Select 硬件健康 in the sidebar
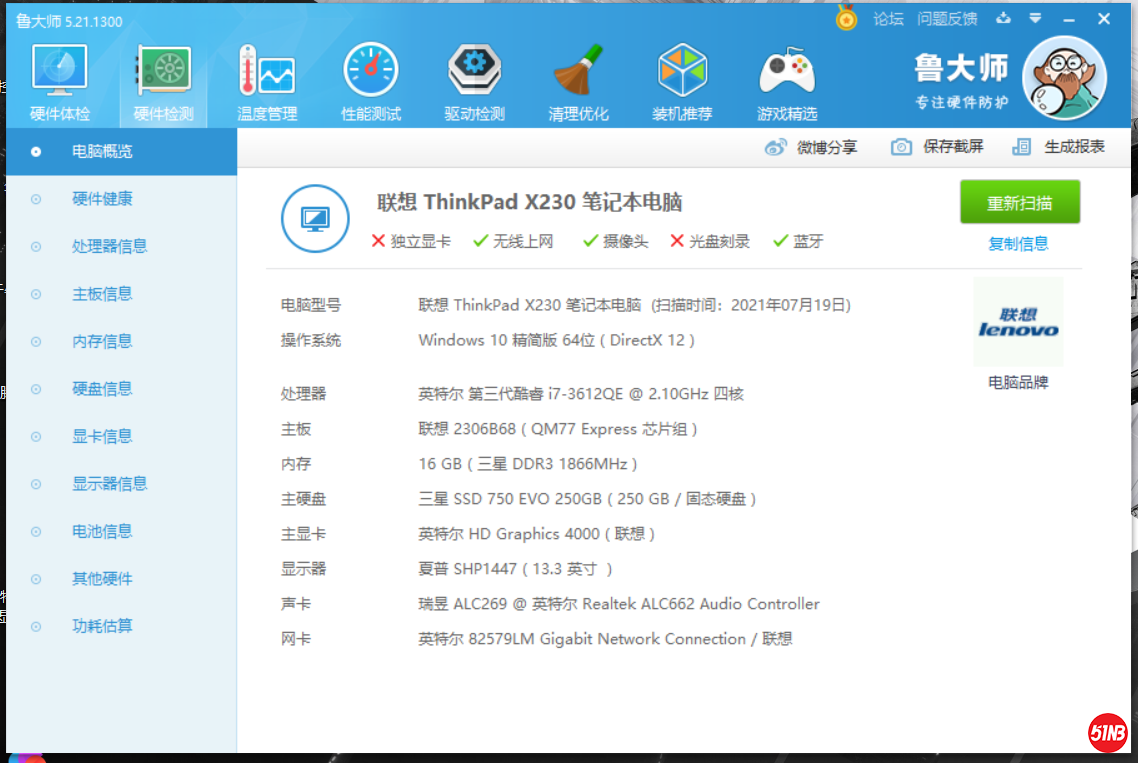Image resolution: width=1138 pixels, height=763 pixels. [x=102, y=199]
